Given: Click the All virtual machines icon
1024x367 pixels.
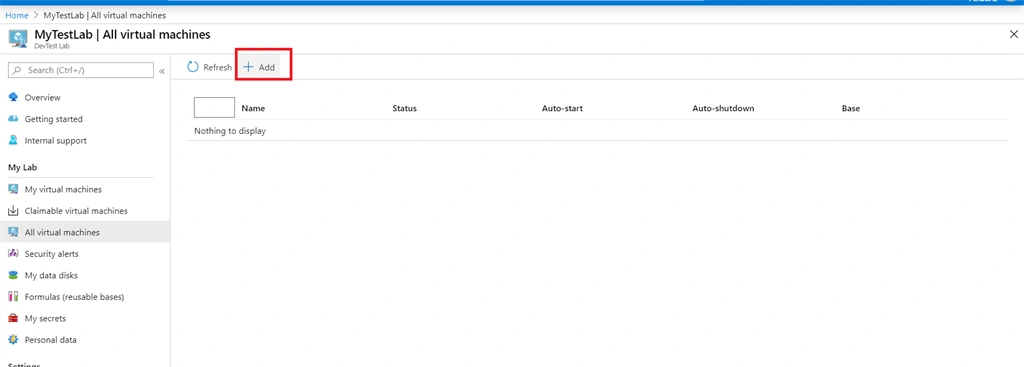Looking at the screenshot, I should coord(13,232).
